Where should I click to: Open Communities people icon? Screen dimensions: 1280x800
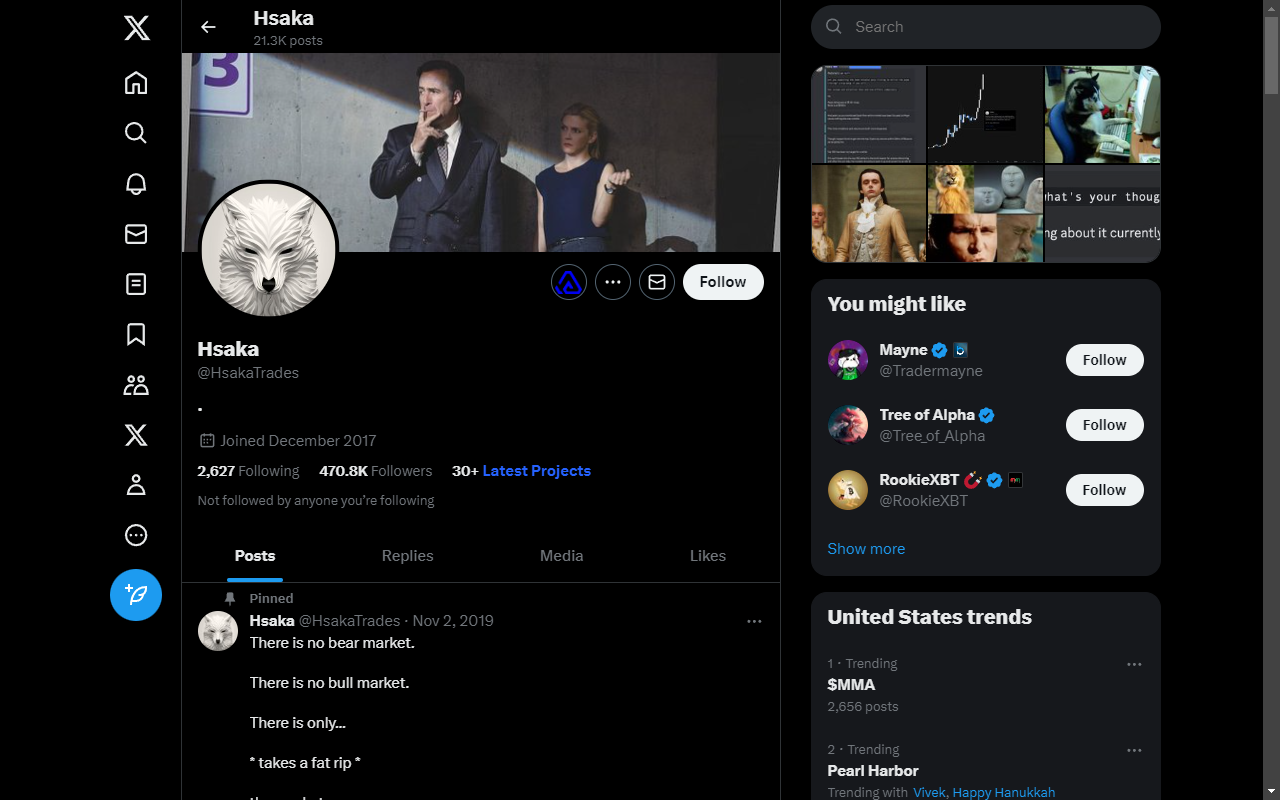pyautogui.click(x=136, y=385)
